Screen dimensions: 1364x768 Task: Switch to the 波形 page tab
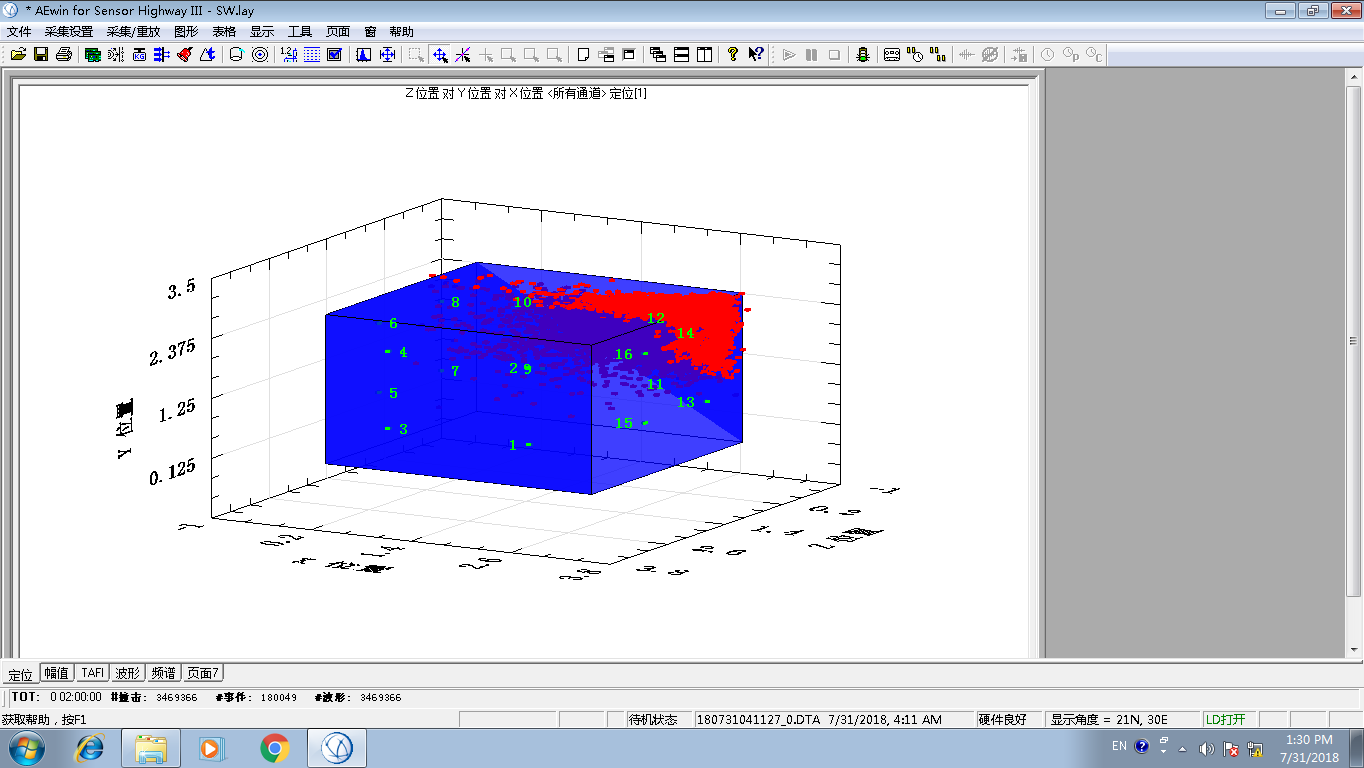pos(128,673)
